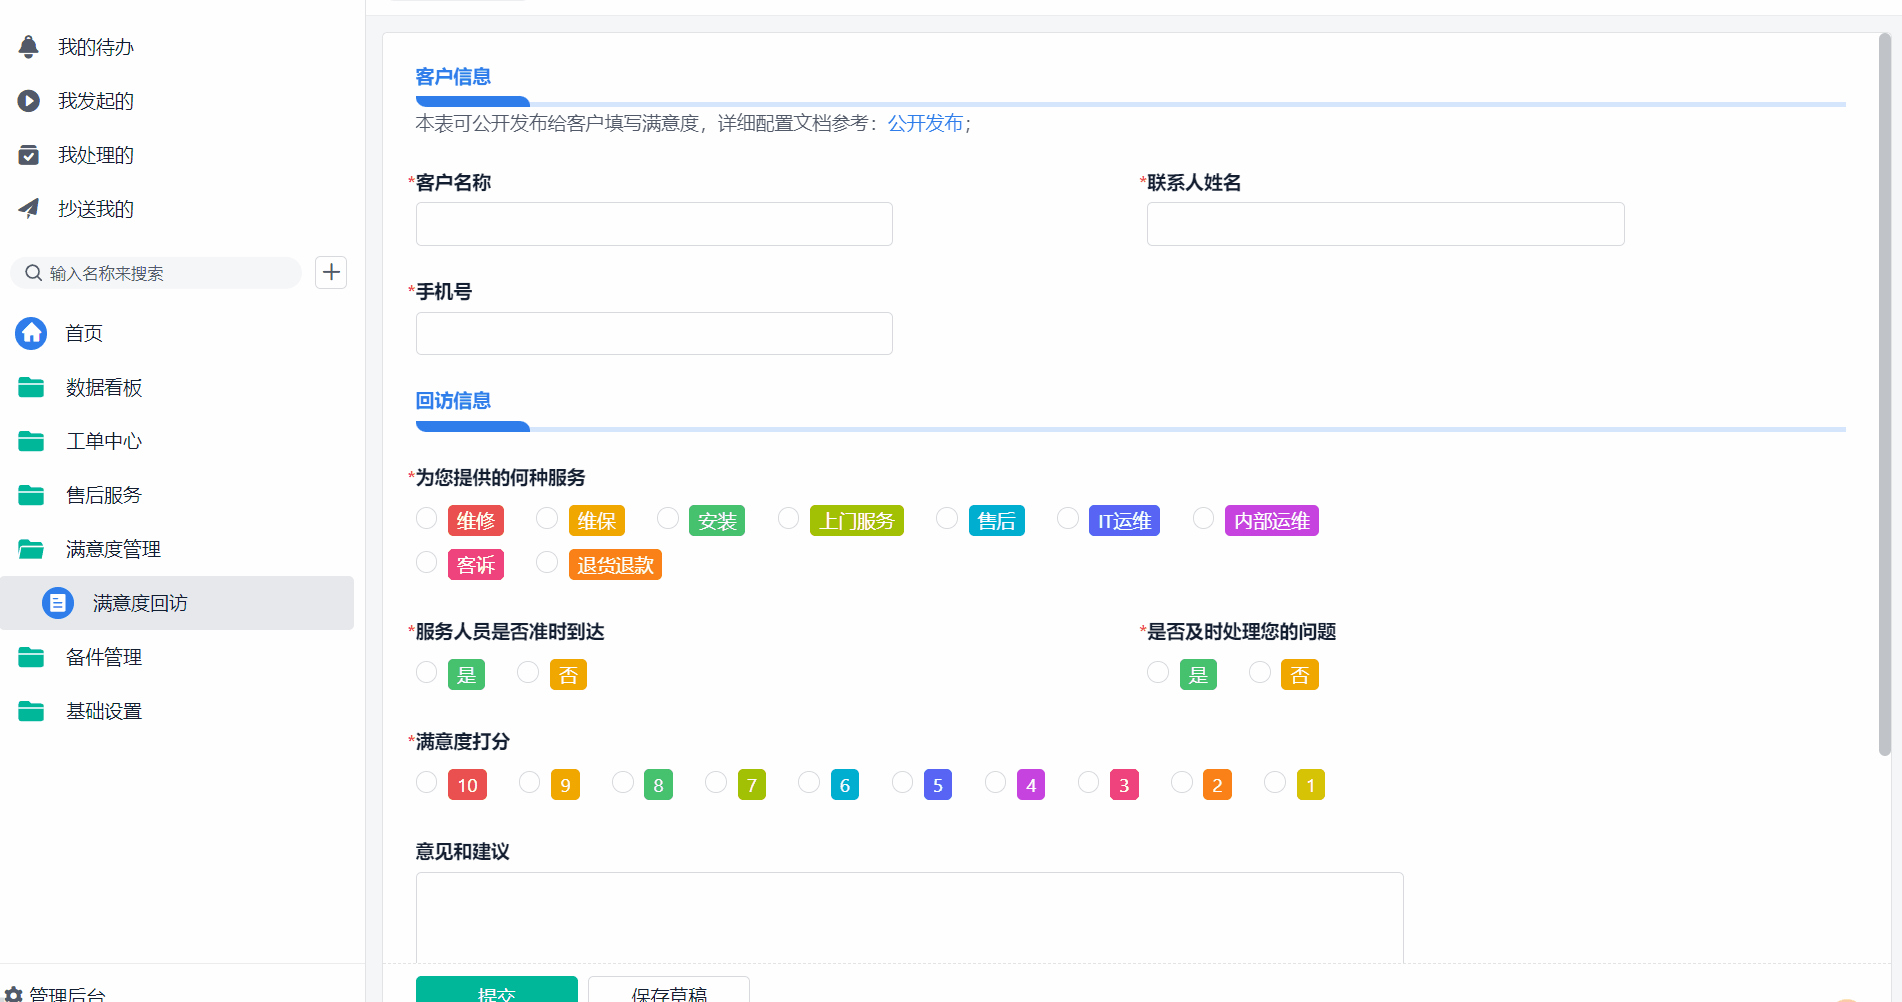Expand the 数据看板 folder

(x=104, y=387)
